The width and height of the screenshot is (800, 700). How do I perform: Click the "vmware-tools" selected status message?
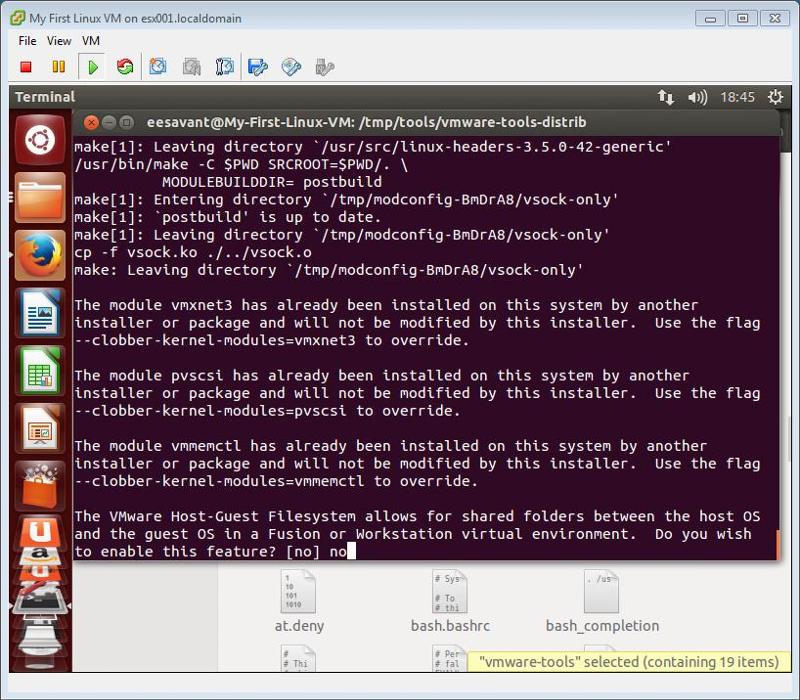[x=629, y=662]
